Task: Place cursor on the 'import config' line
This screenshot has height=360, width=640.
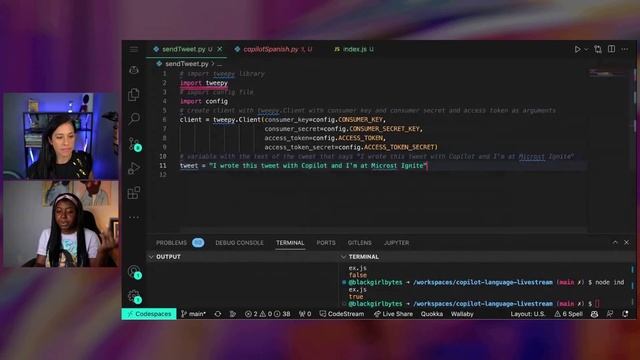Action: (x=204, y=101)
